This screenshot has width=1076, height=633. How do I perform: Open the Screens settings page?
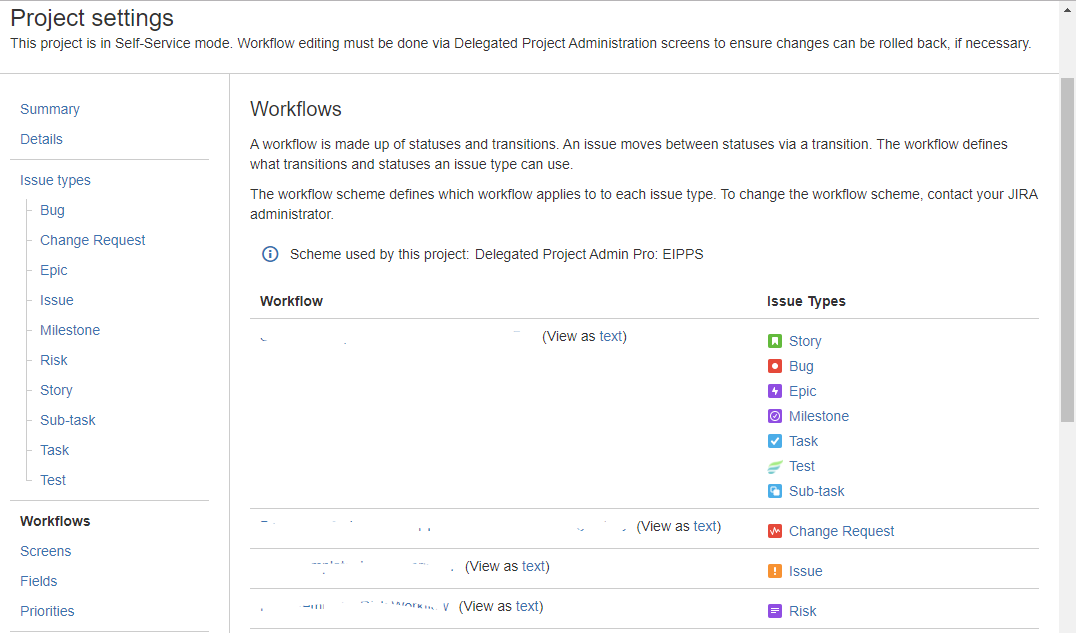[45, 551]
